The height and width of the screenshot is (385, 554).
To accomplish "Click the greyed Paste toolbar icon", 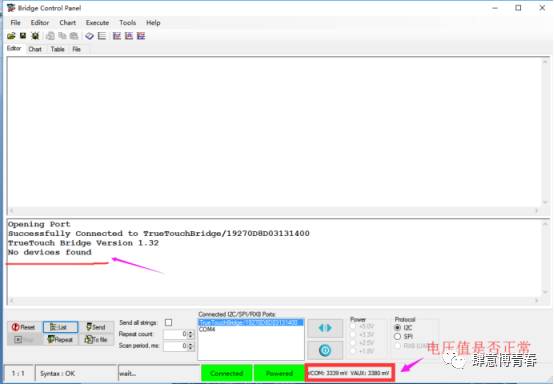I will pyautogui.click(x=73, y=36).
